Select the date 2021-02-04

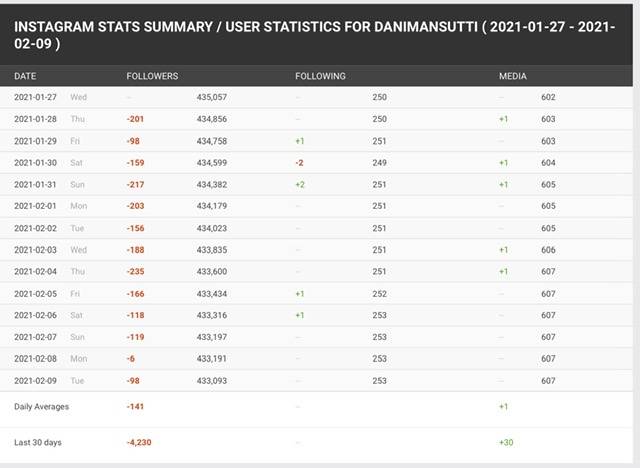coord(35,271)
